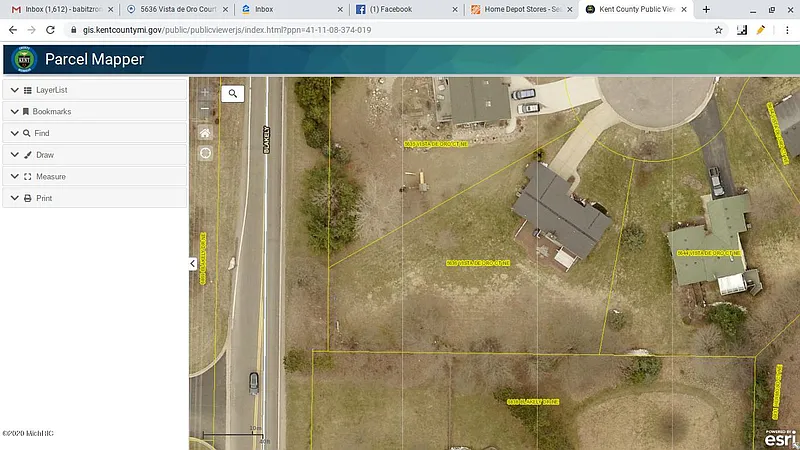Expand the LayerList panel
The image size is (800, 450).
[x=94, y=90]
